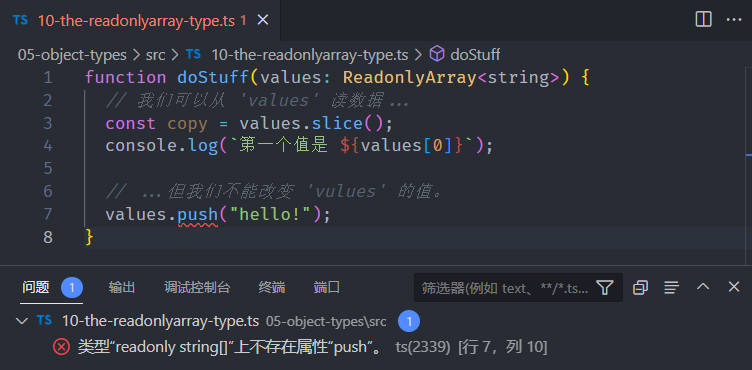Click line number 7 in gutter
Screen dimensions: 752x370
pyautogui.click(x=47, y=215)
